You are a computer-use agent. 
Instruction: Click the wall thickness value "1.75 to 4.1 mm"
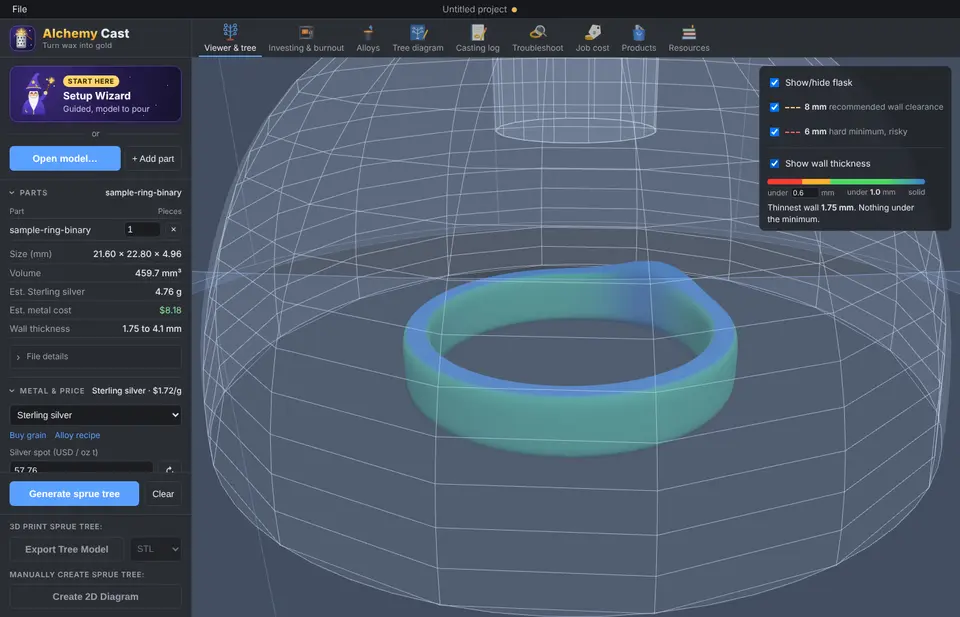coord(152,329)
